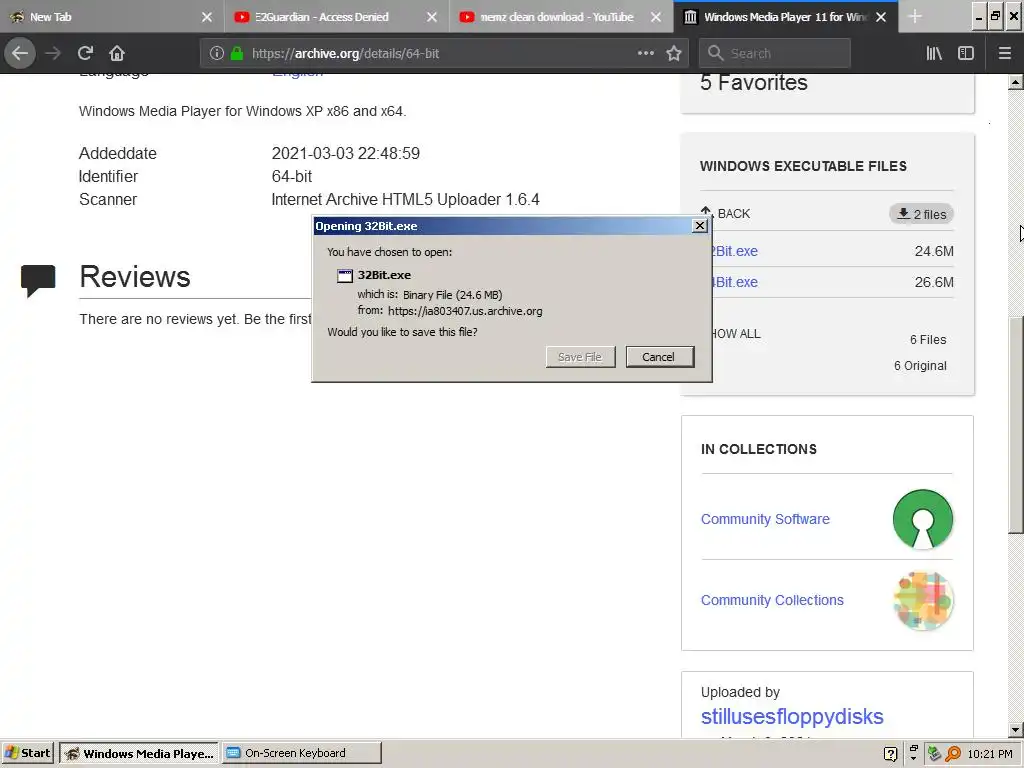The height and width of the screenshot is (768, 1024).
Task: Click the Reviews speech bubble icon
Action: click(x=38, y=280)
